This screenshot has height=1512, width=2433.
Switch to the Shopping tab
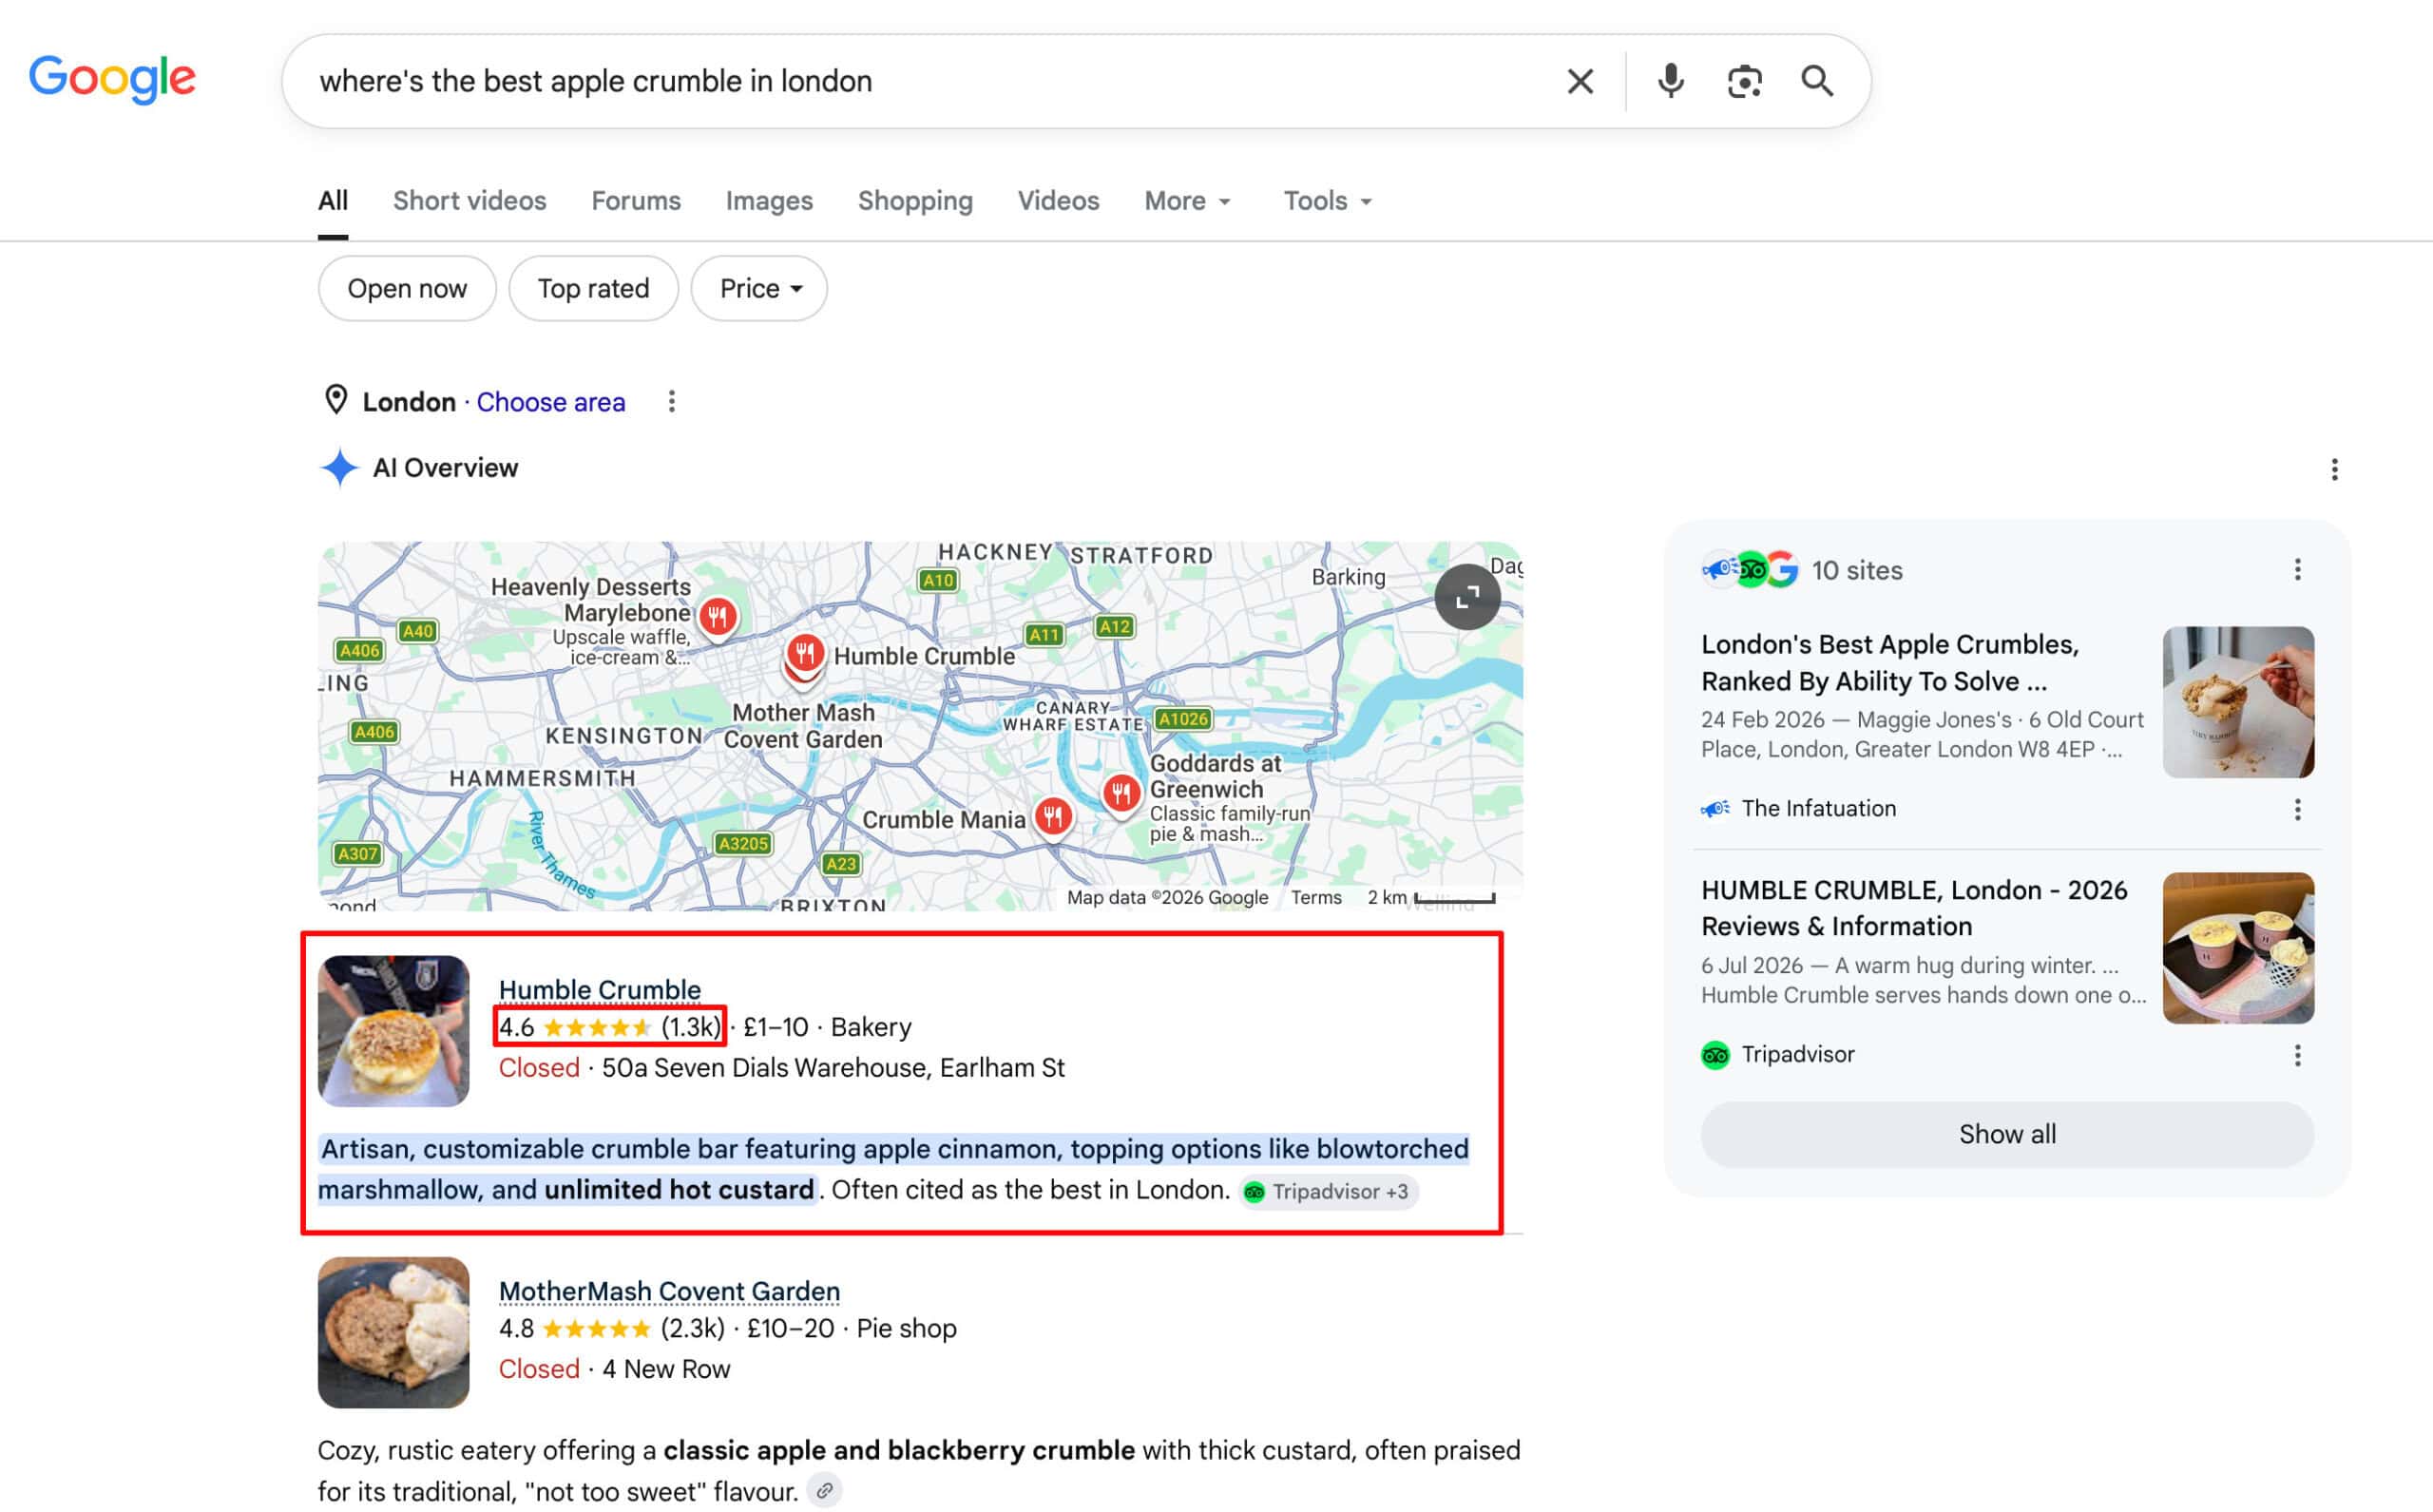915,201
